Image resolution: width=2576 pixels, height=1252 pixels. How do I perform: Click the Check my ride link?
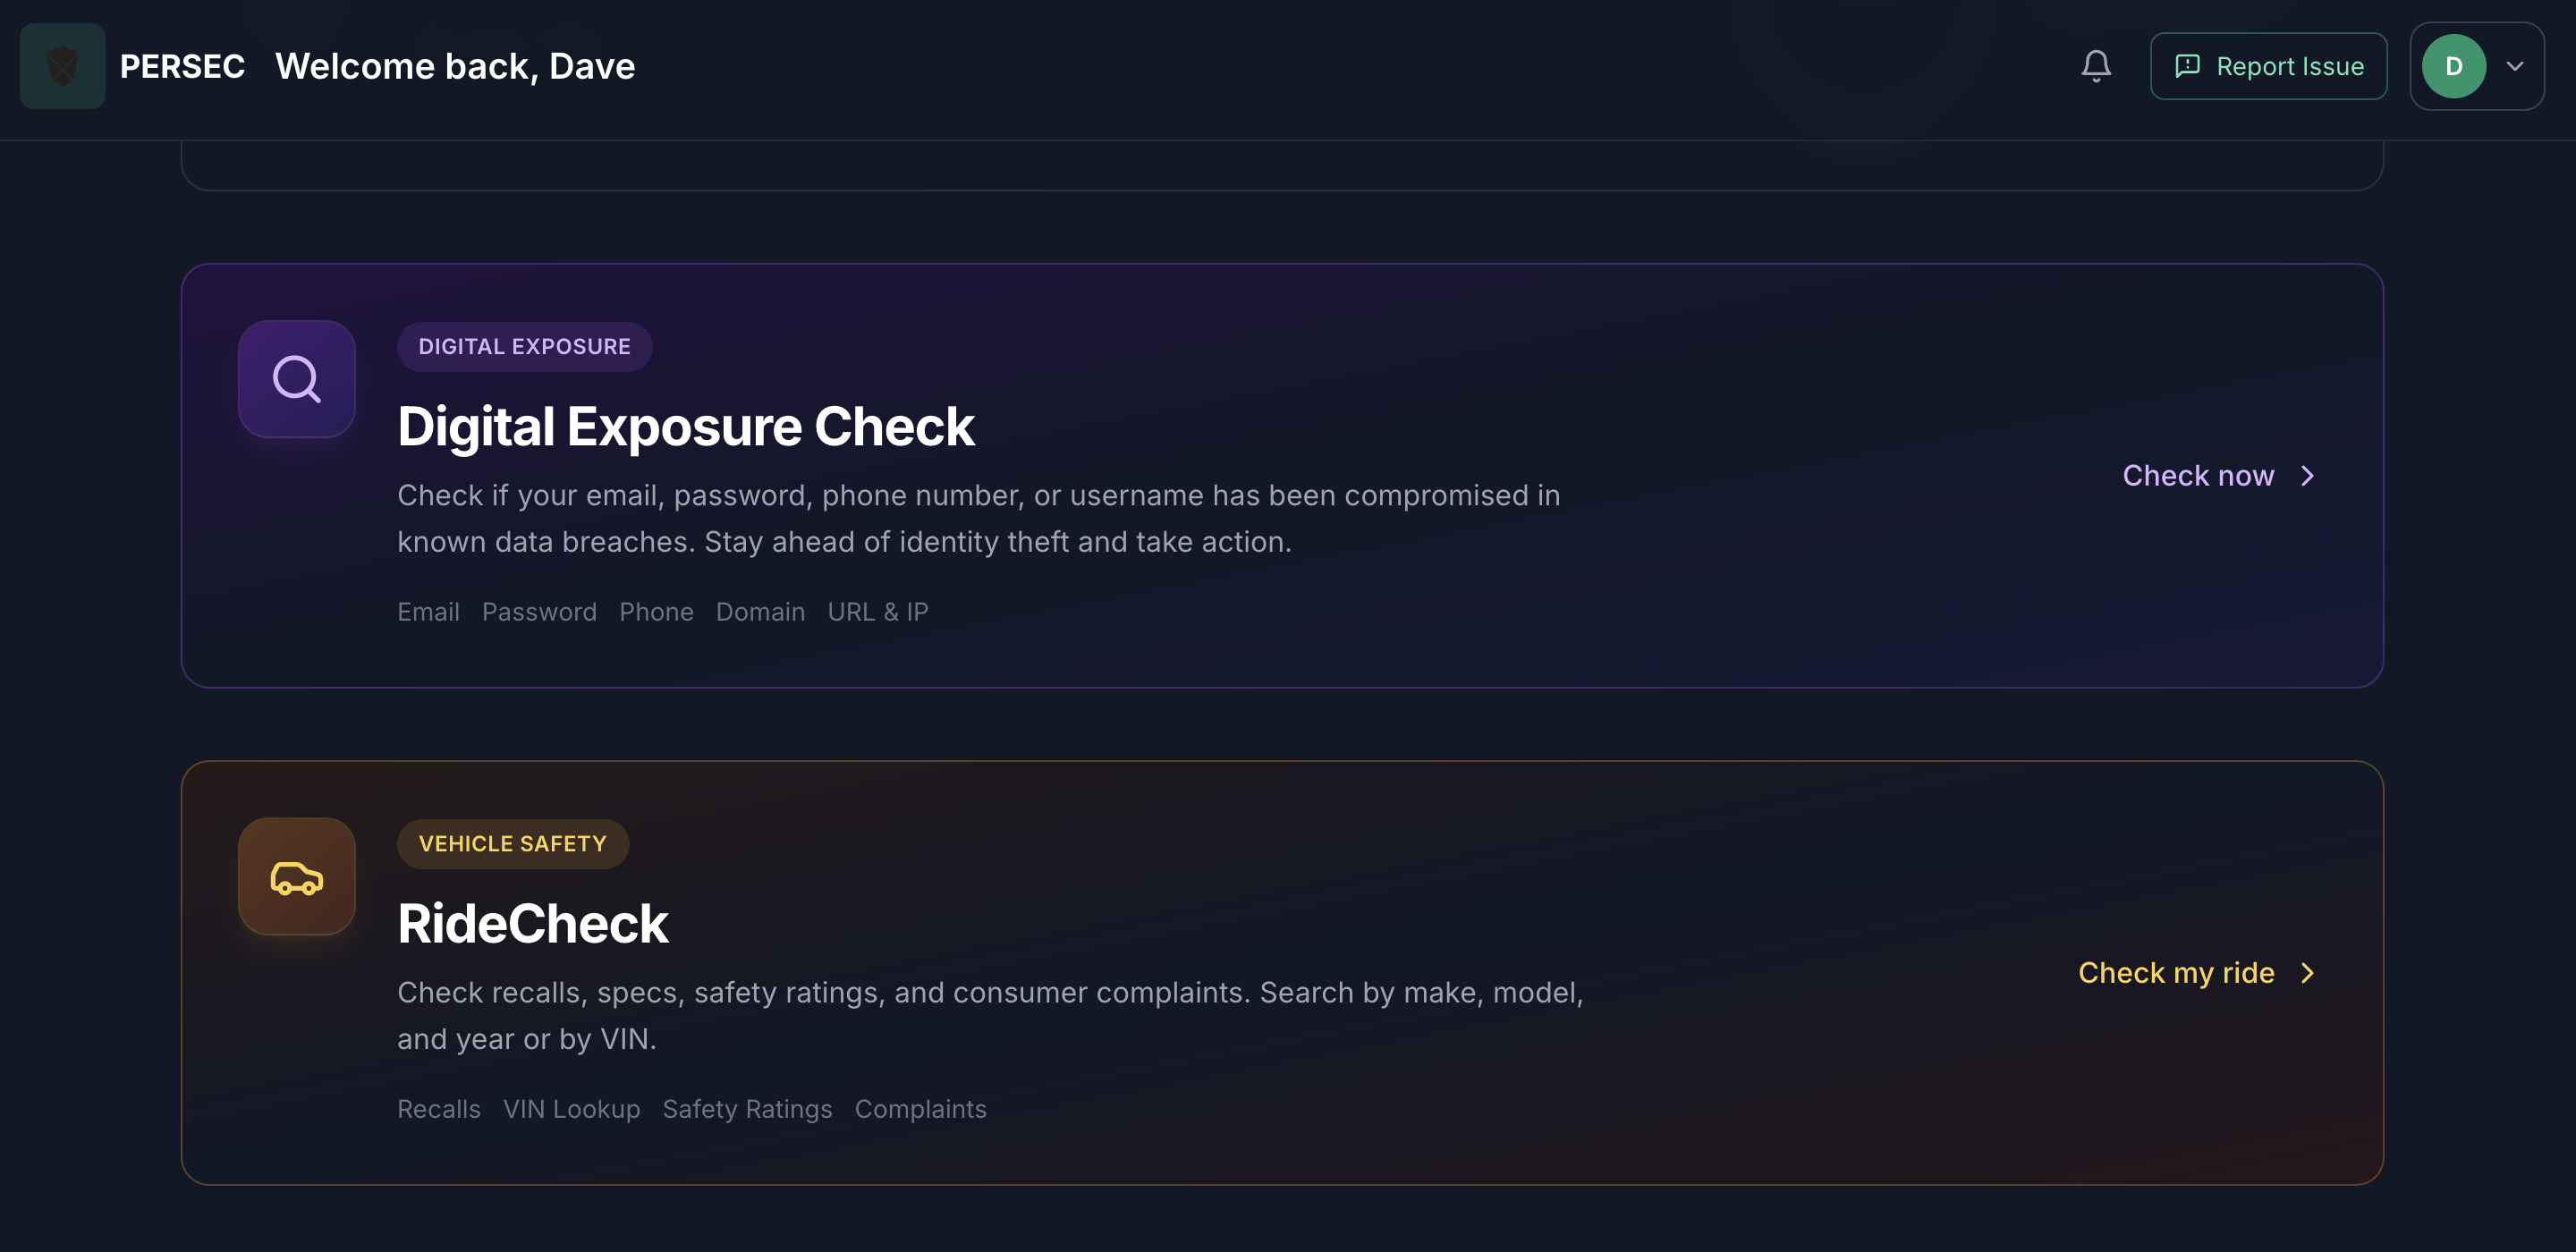coord(2176,974)
